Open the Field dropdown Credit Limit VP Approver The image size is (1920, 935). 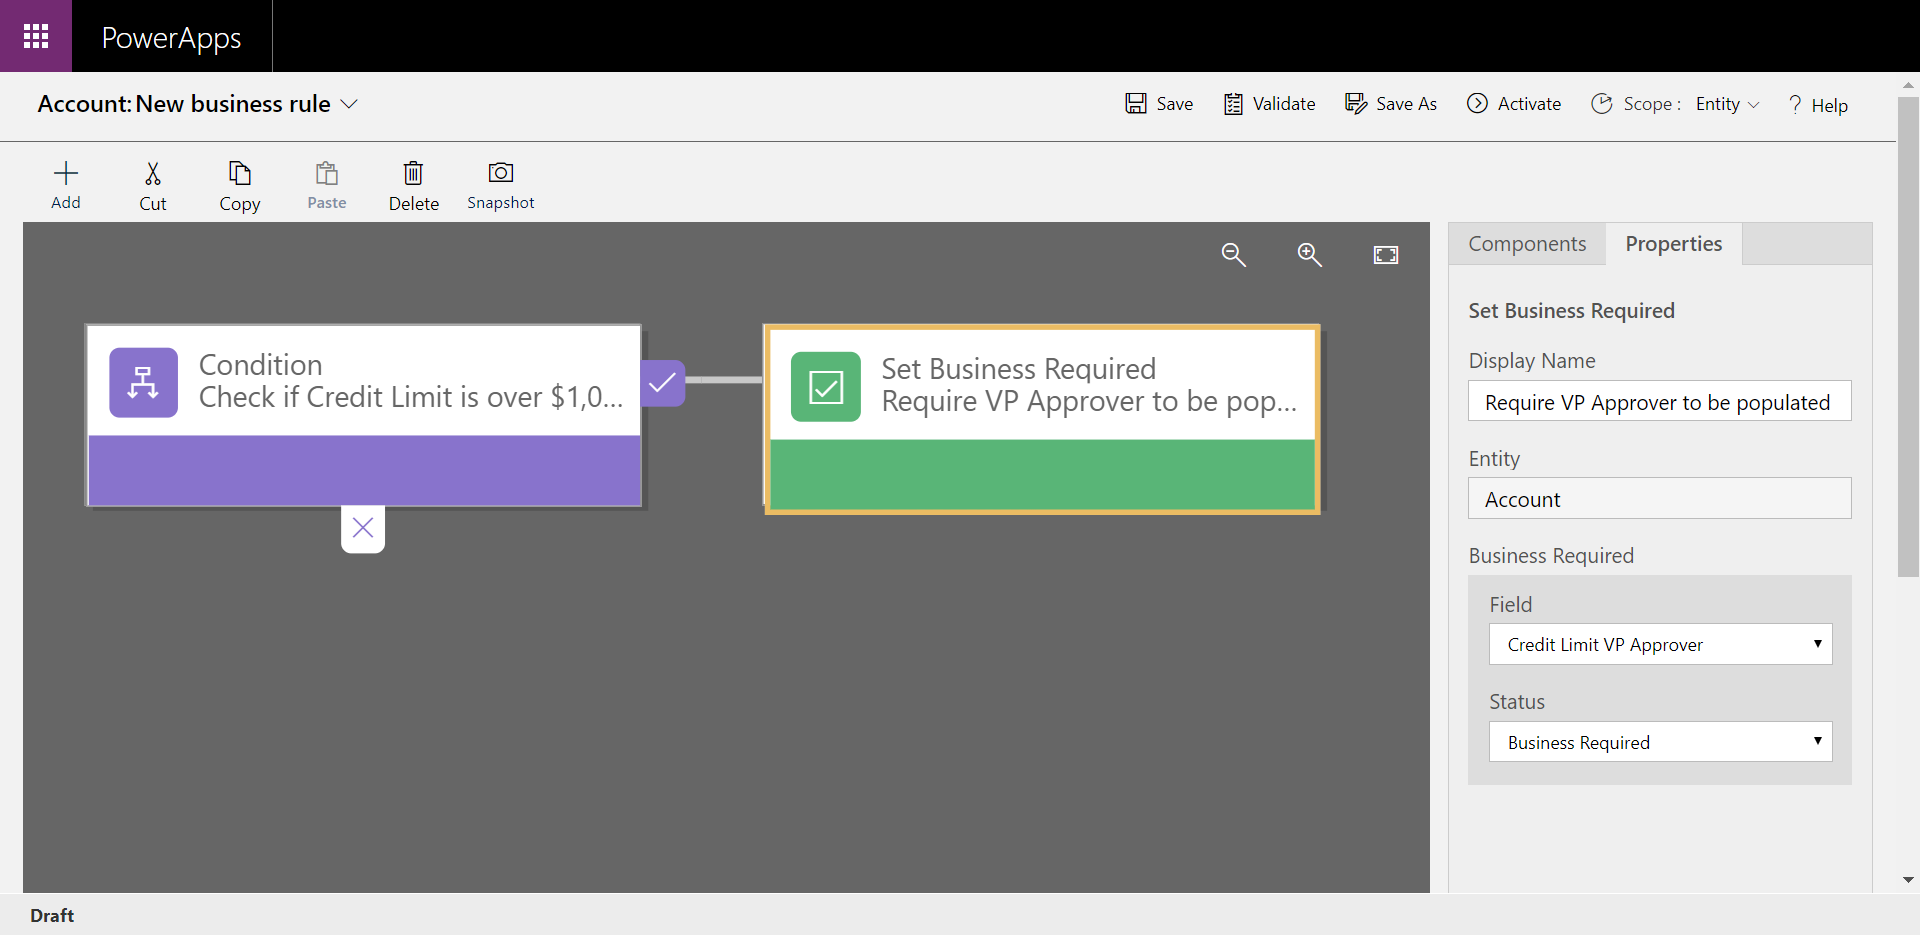pos(1660,644)
